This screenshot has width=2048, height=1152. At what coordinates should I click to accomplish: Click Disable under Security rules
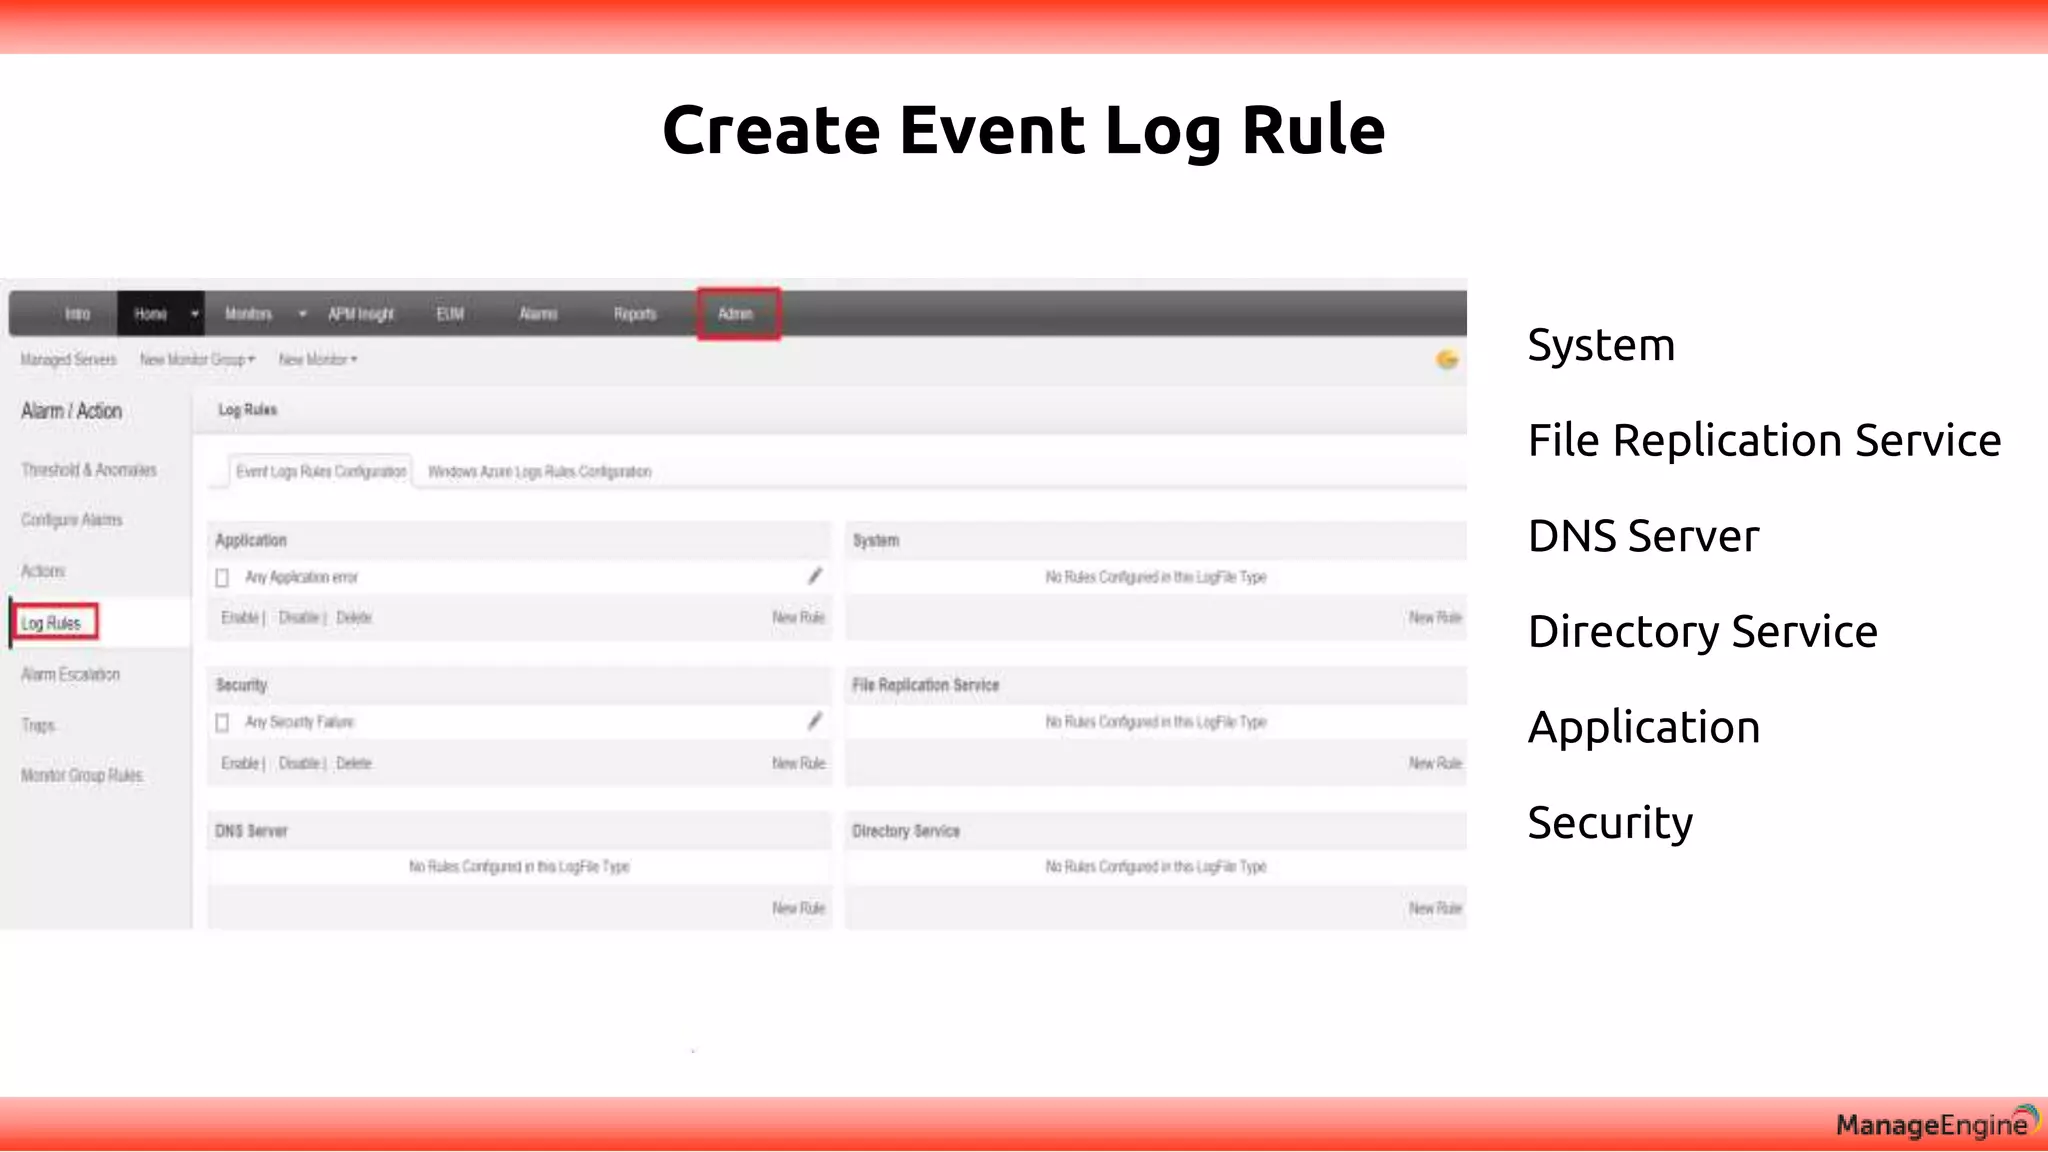(298, 763)
